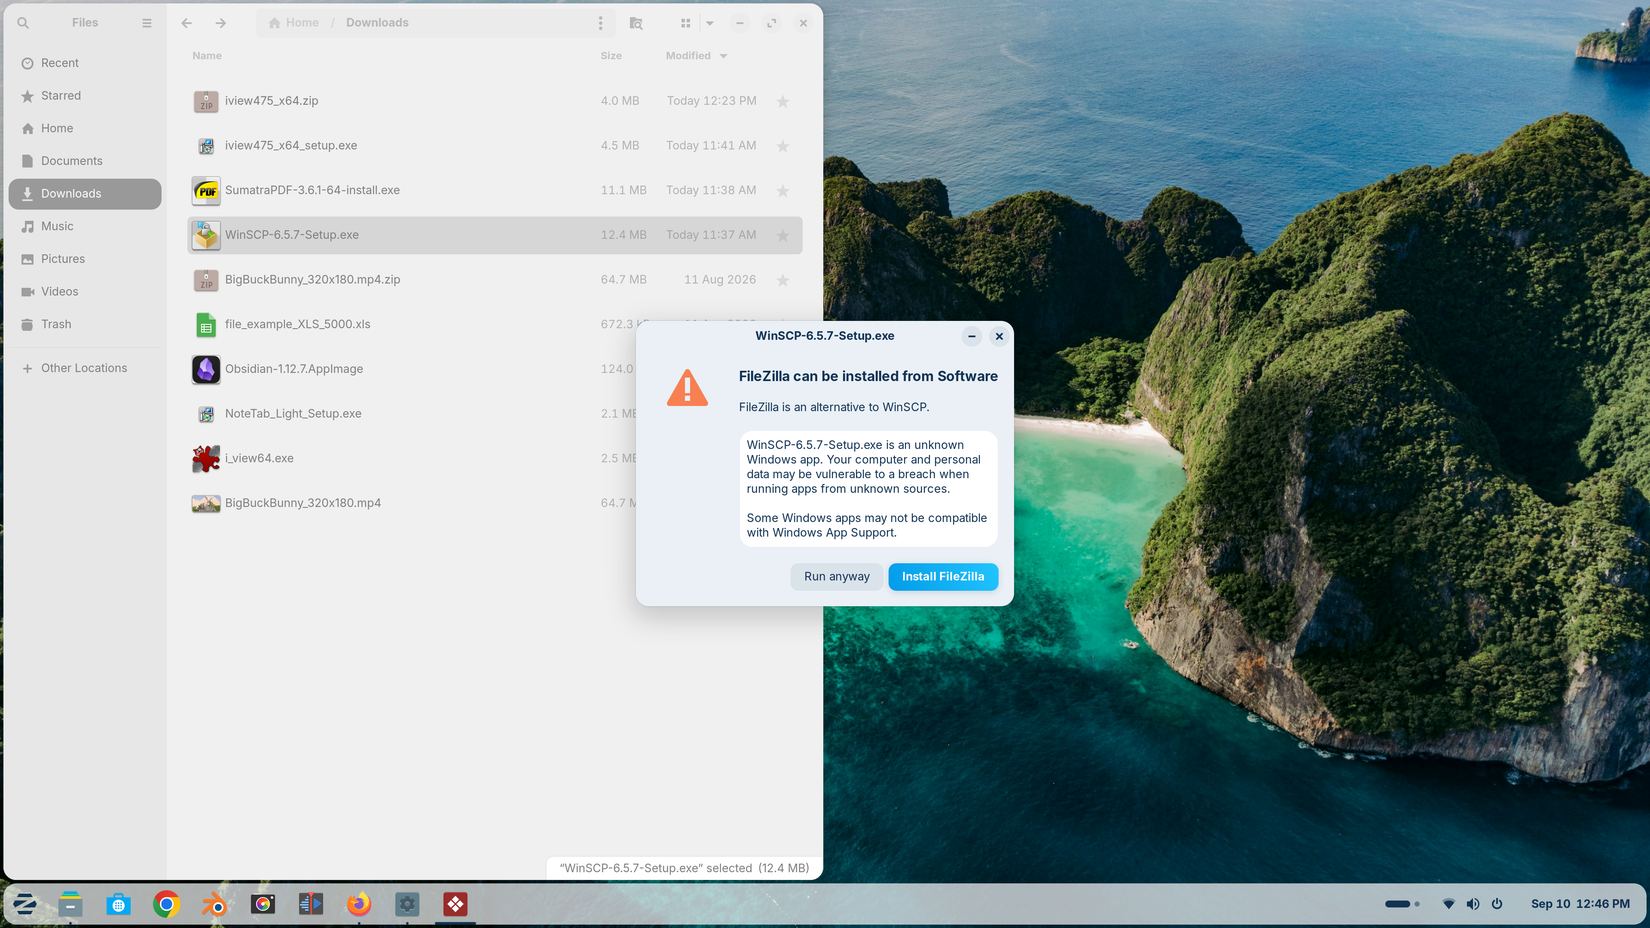This screenshot has width=1650, height=928.
Task: Click the BigBuckBunny_320x180.mp4 video thumbnail
Action: [x=206, y=504]
